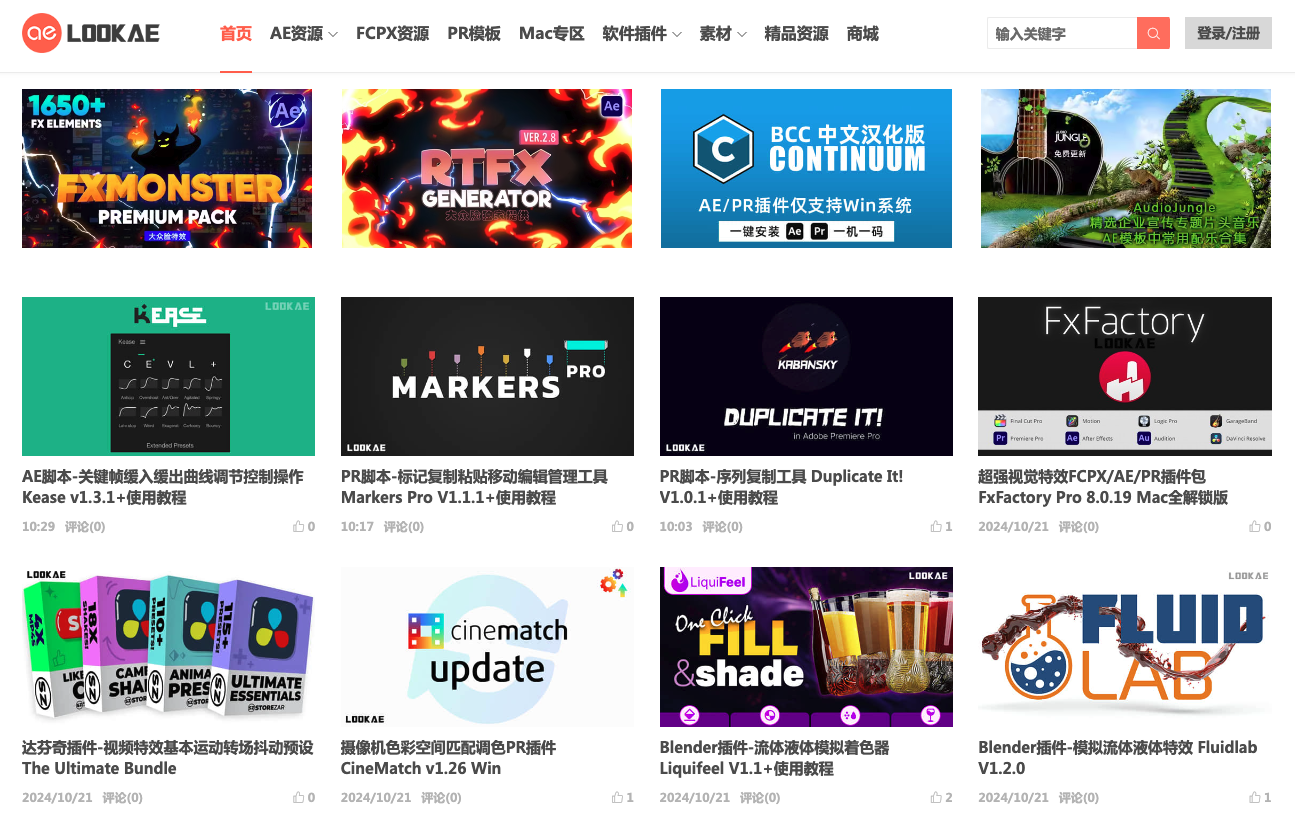The width and height of the screenshot is (1295, 823).
Task: Open the RTFX Generator banner
Action: pyautogui.click(x=486, y=168)
